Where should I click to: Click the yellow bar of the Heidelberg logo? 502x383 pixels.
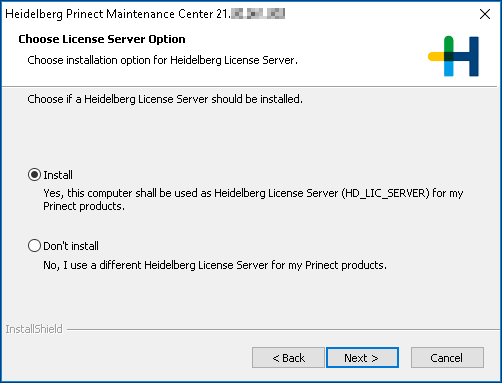click(436, 56)
